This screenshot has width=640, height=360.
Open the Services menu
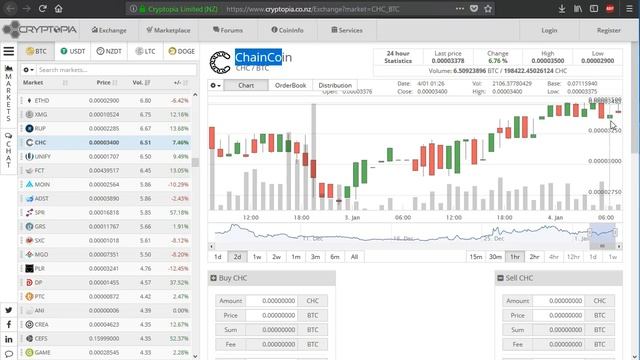(347, 30)
